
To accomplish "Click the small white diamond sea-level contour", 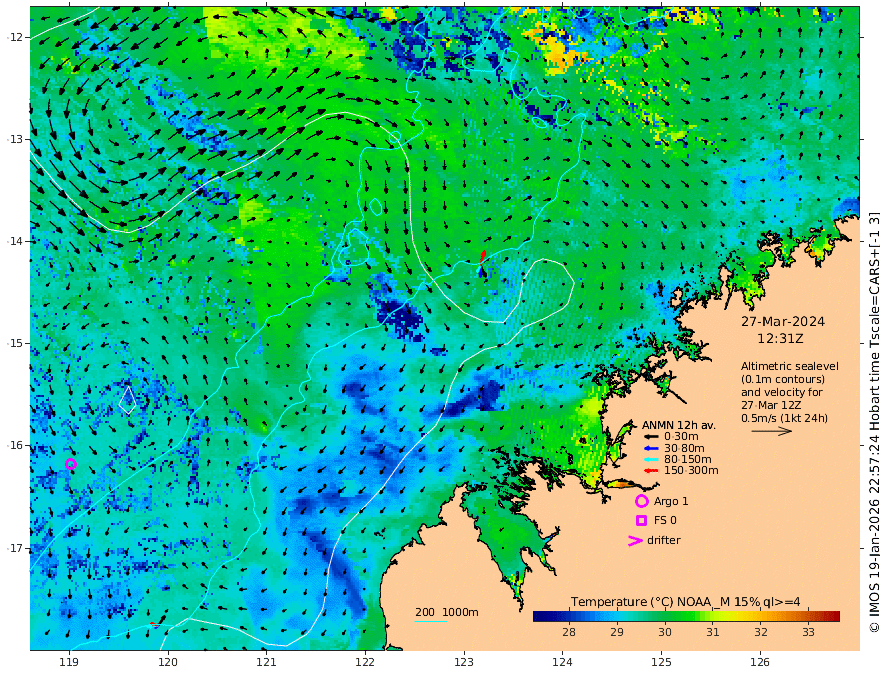I will point(127,399).
